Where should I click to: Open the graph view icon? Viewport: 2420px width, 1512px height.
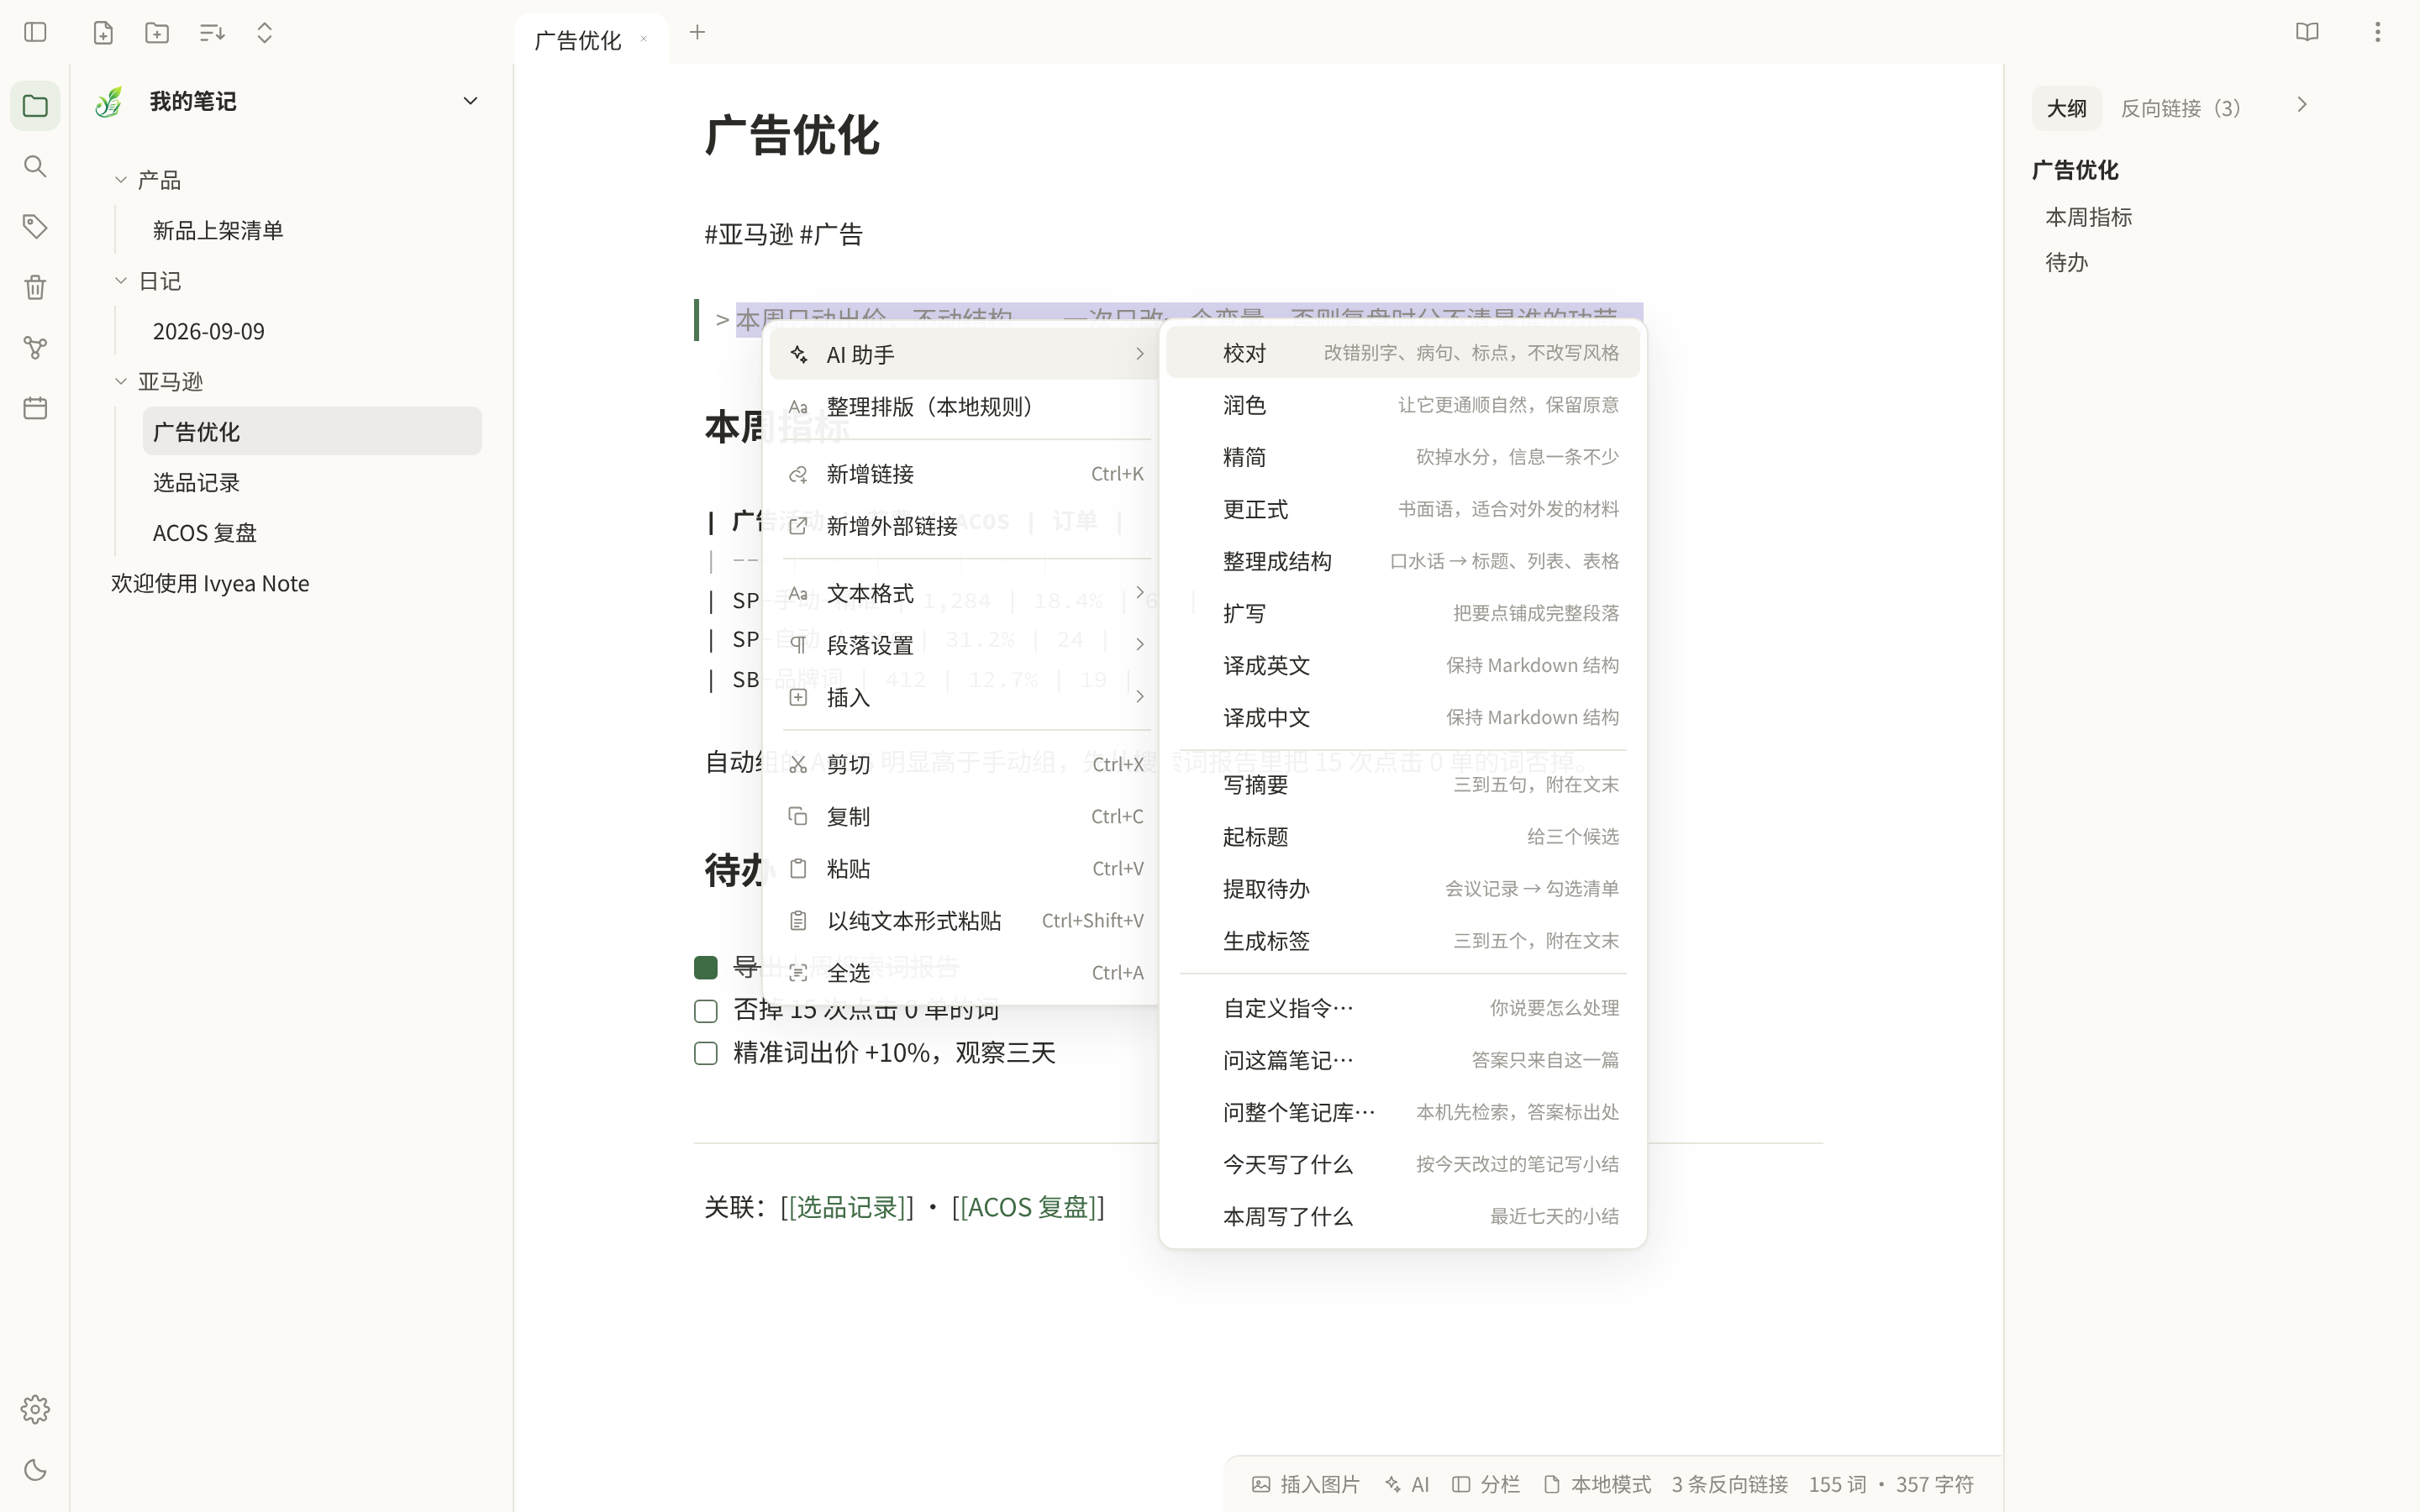pyautogui.click(x=35, y=348)
